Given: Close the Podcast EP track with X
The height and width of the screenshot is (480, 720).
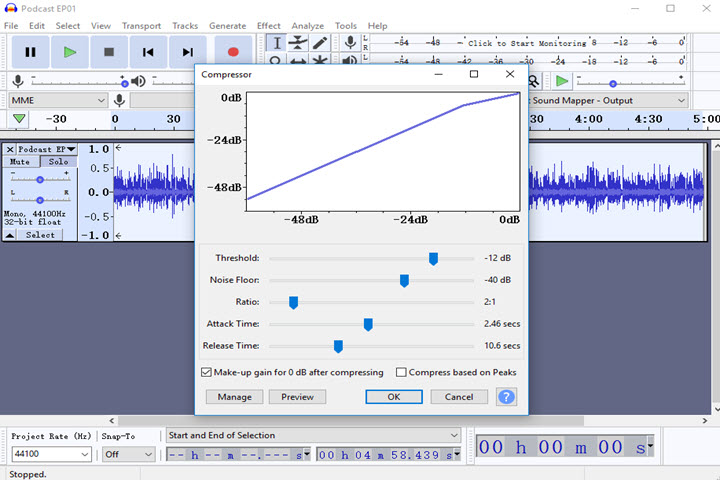Looking at the screenshot, I should point(11,149).
